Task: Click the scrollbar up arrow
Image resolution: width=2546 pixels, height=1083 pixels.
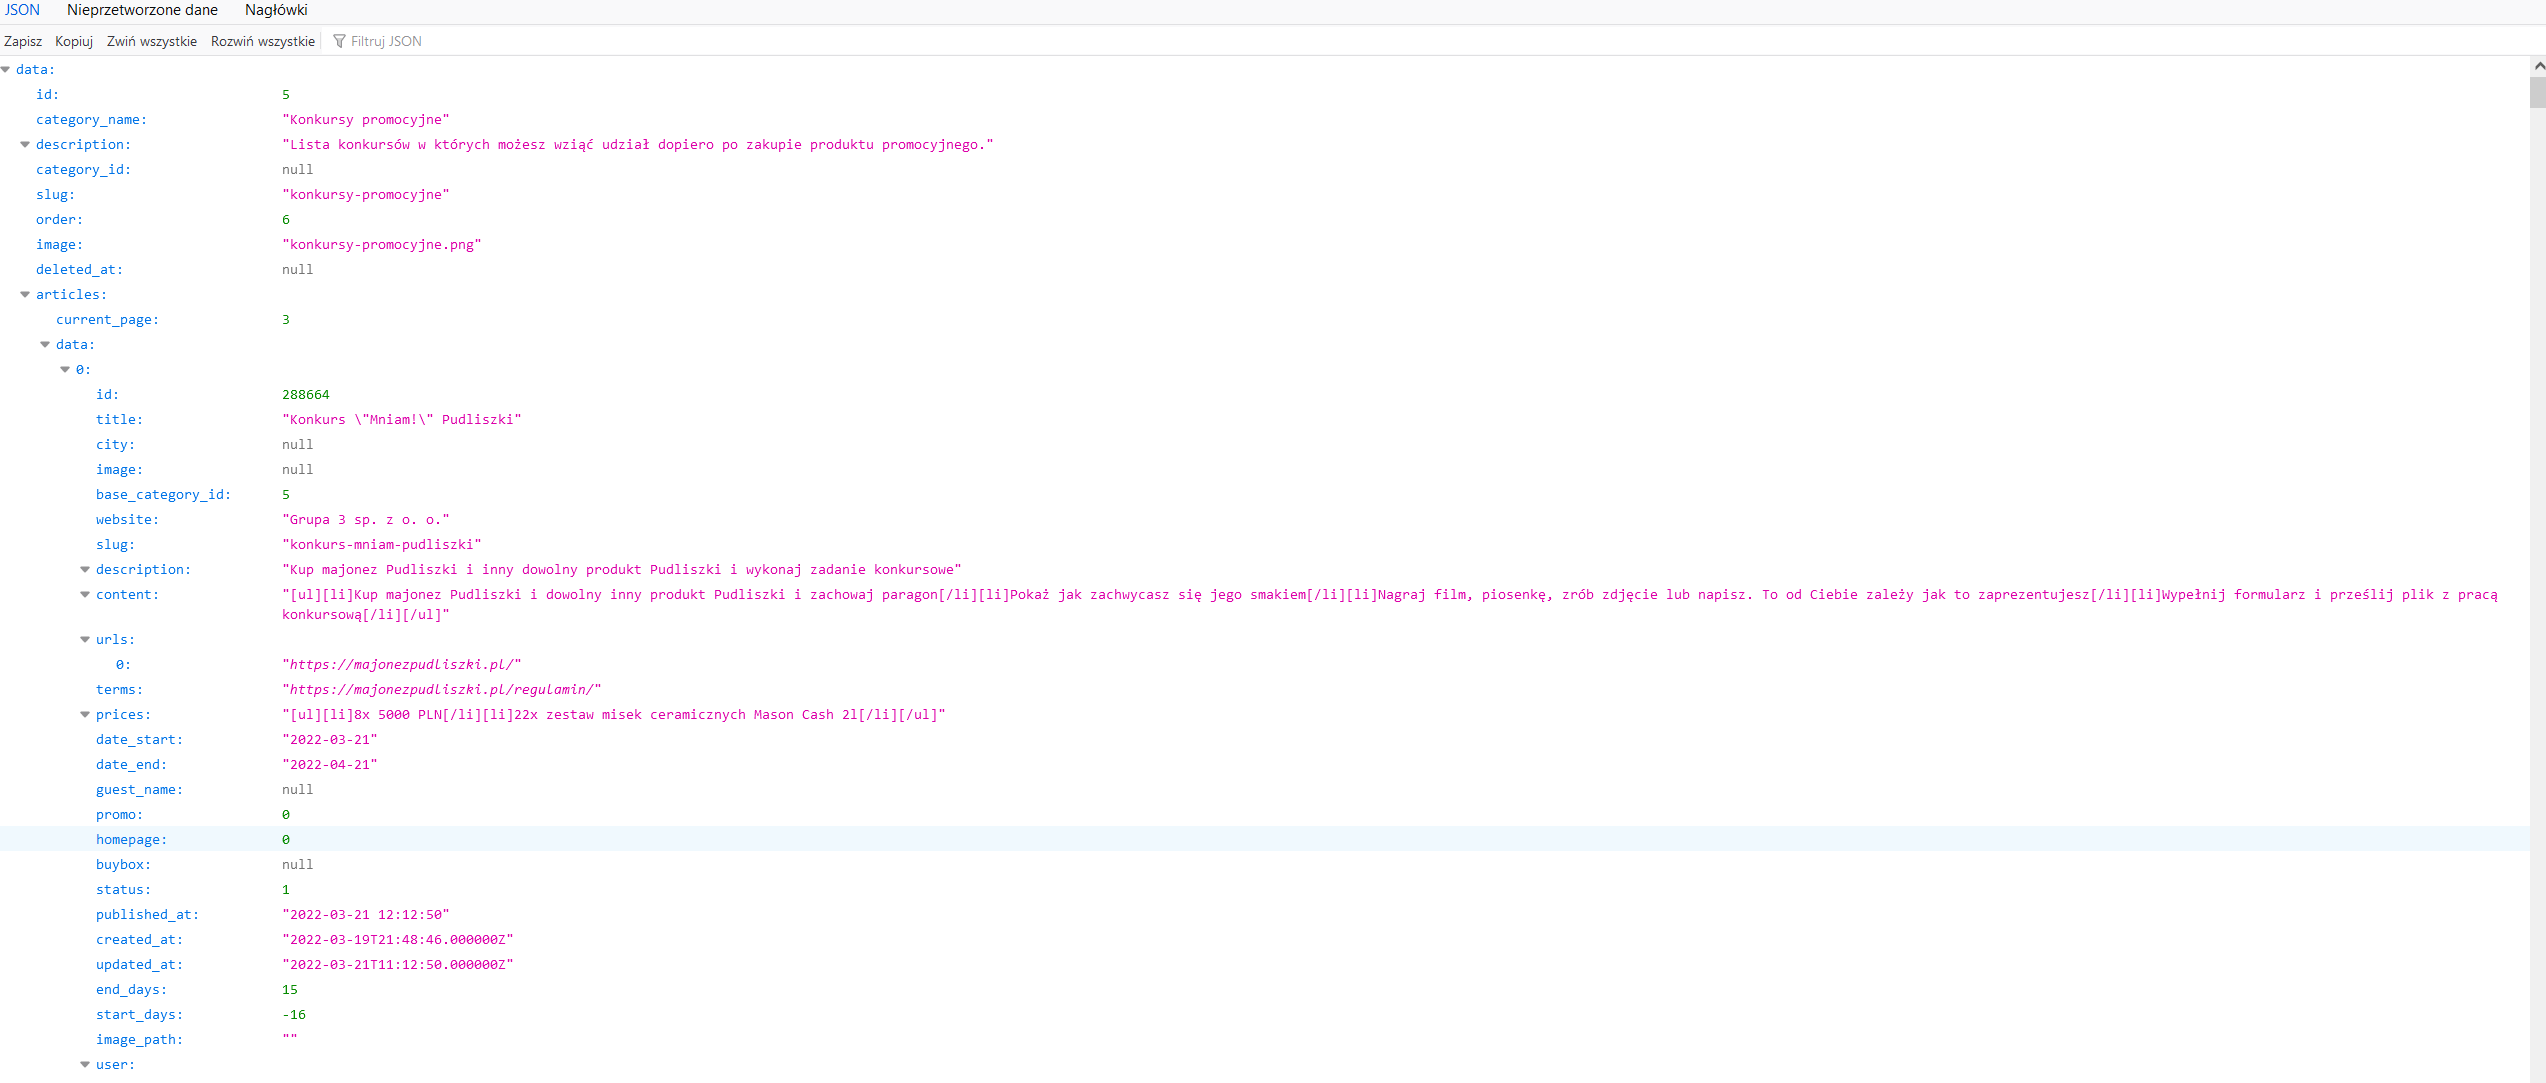Action: tap(2538, 65)
